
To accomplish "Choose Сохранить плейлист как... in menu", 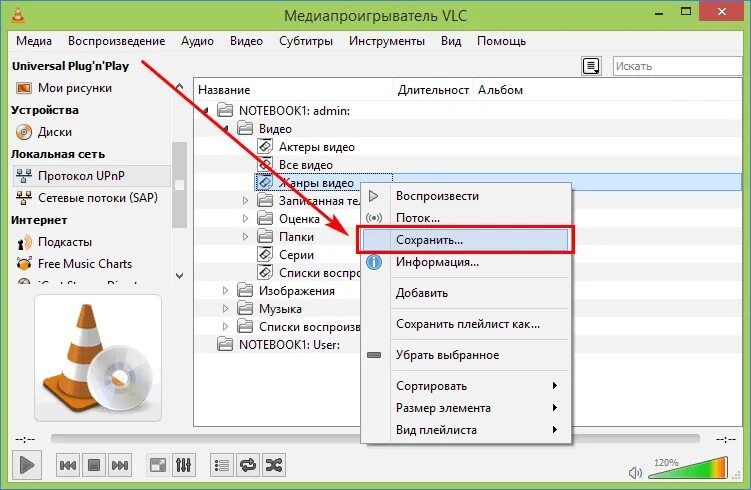I will point(466,324).
